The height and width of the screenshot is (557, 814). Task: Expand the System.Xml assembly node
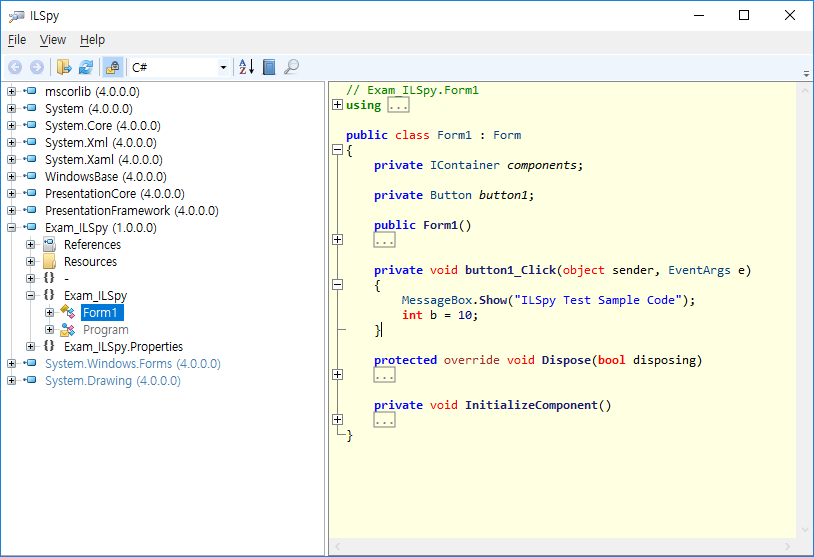coord(11,142)
